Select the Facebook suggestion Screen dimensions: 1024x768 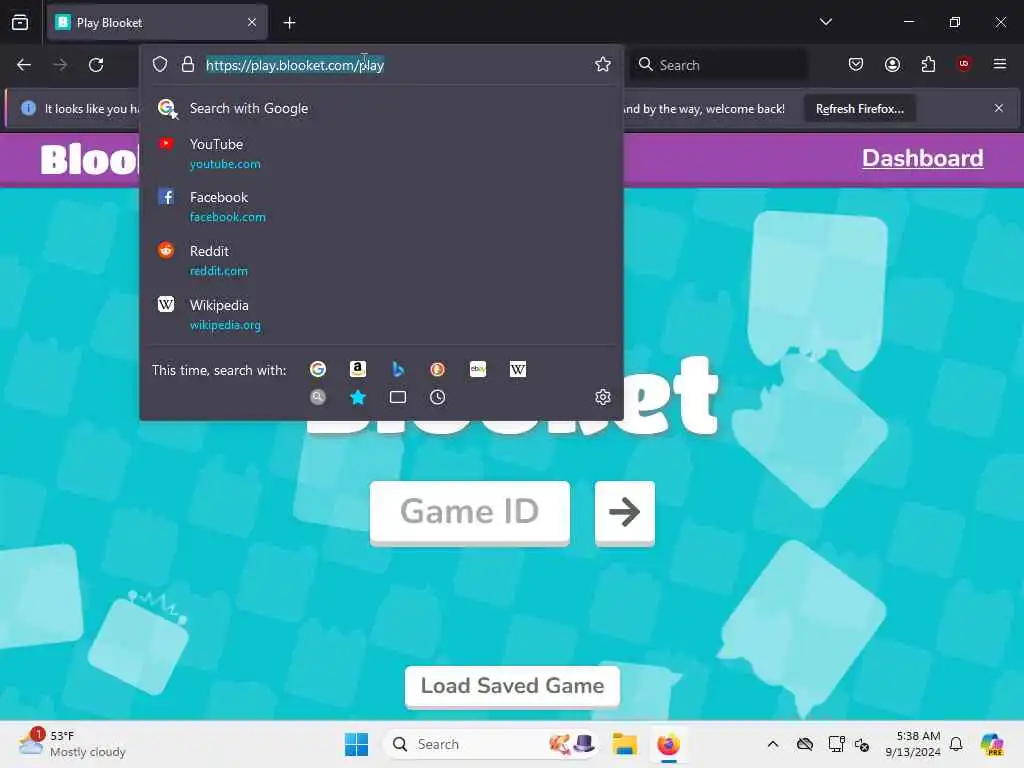[381, 206]
